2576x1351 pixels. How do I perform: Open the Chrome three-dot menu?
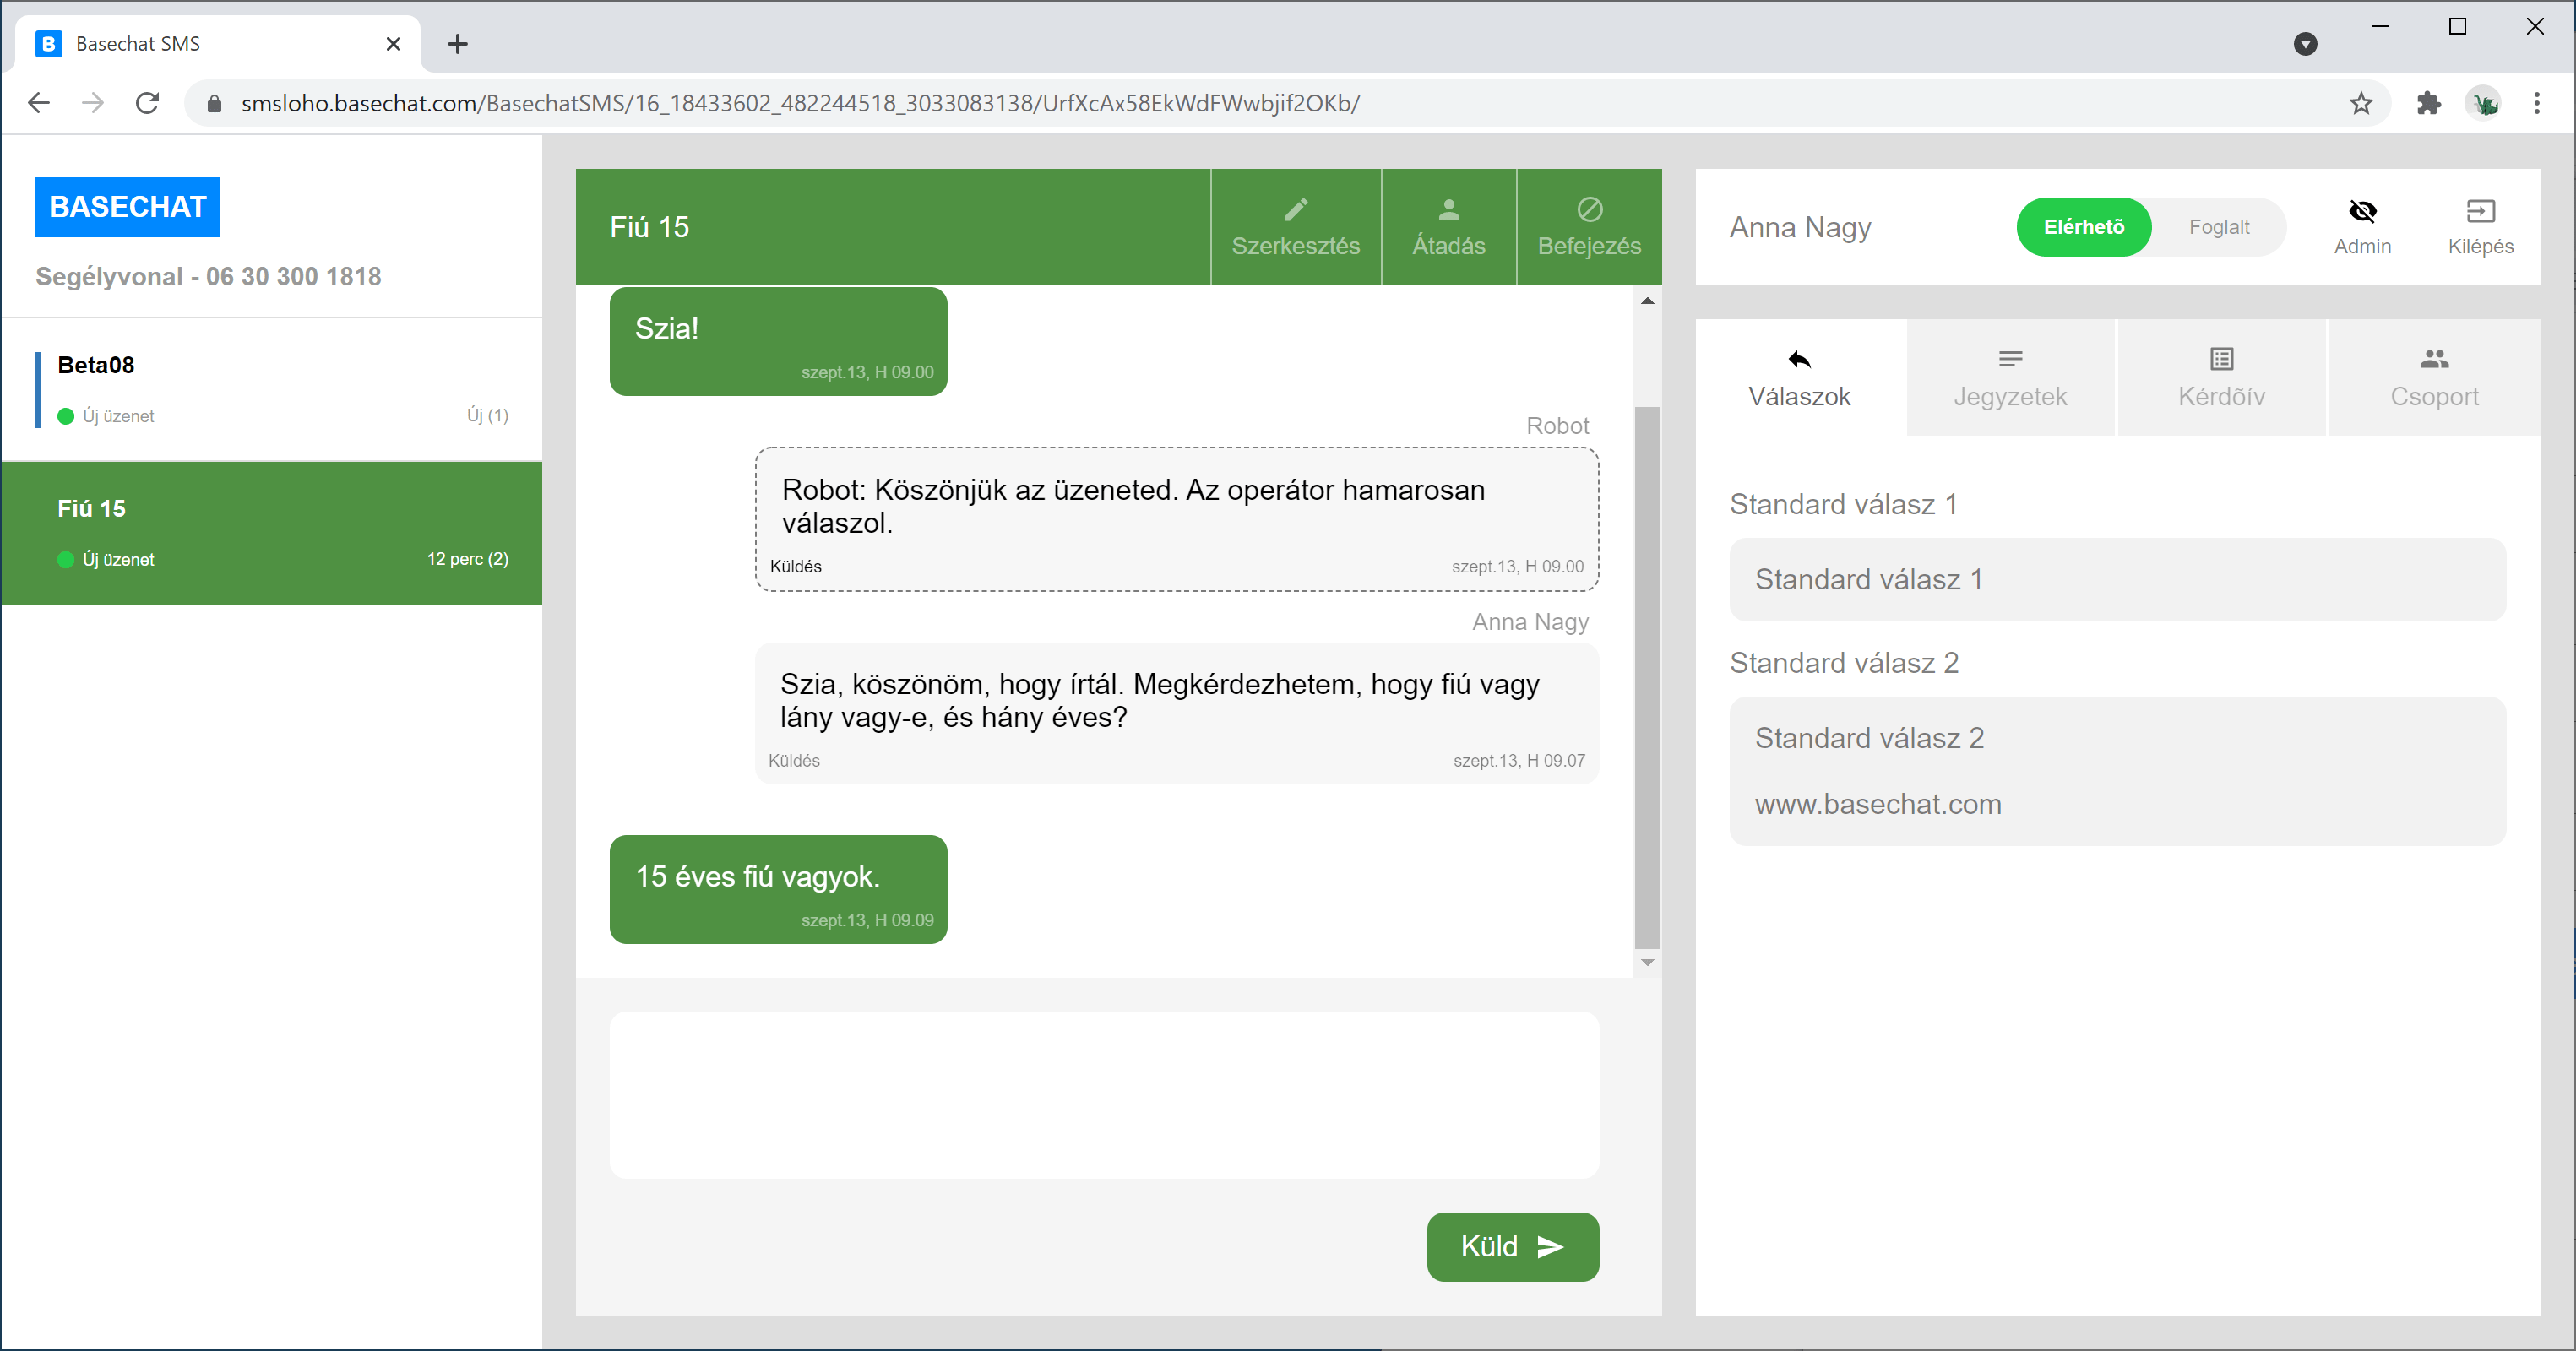pos(2536,103)
